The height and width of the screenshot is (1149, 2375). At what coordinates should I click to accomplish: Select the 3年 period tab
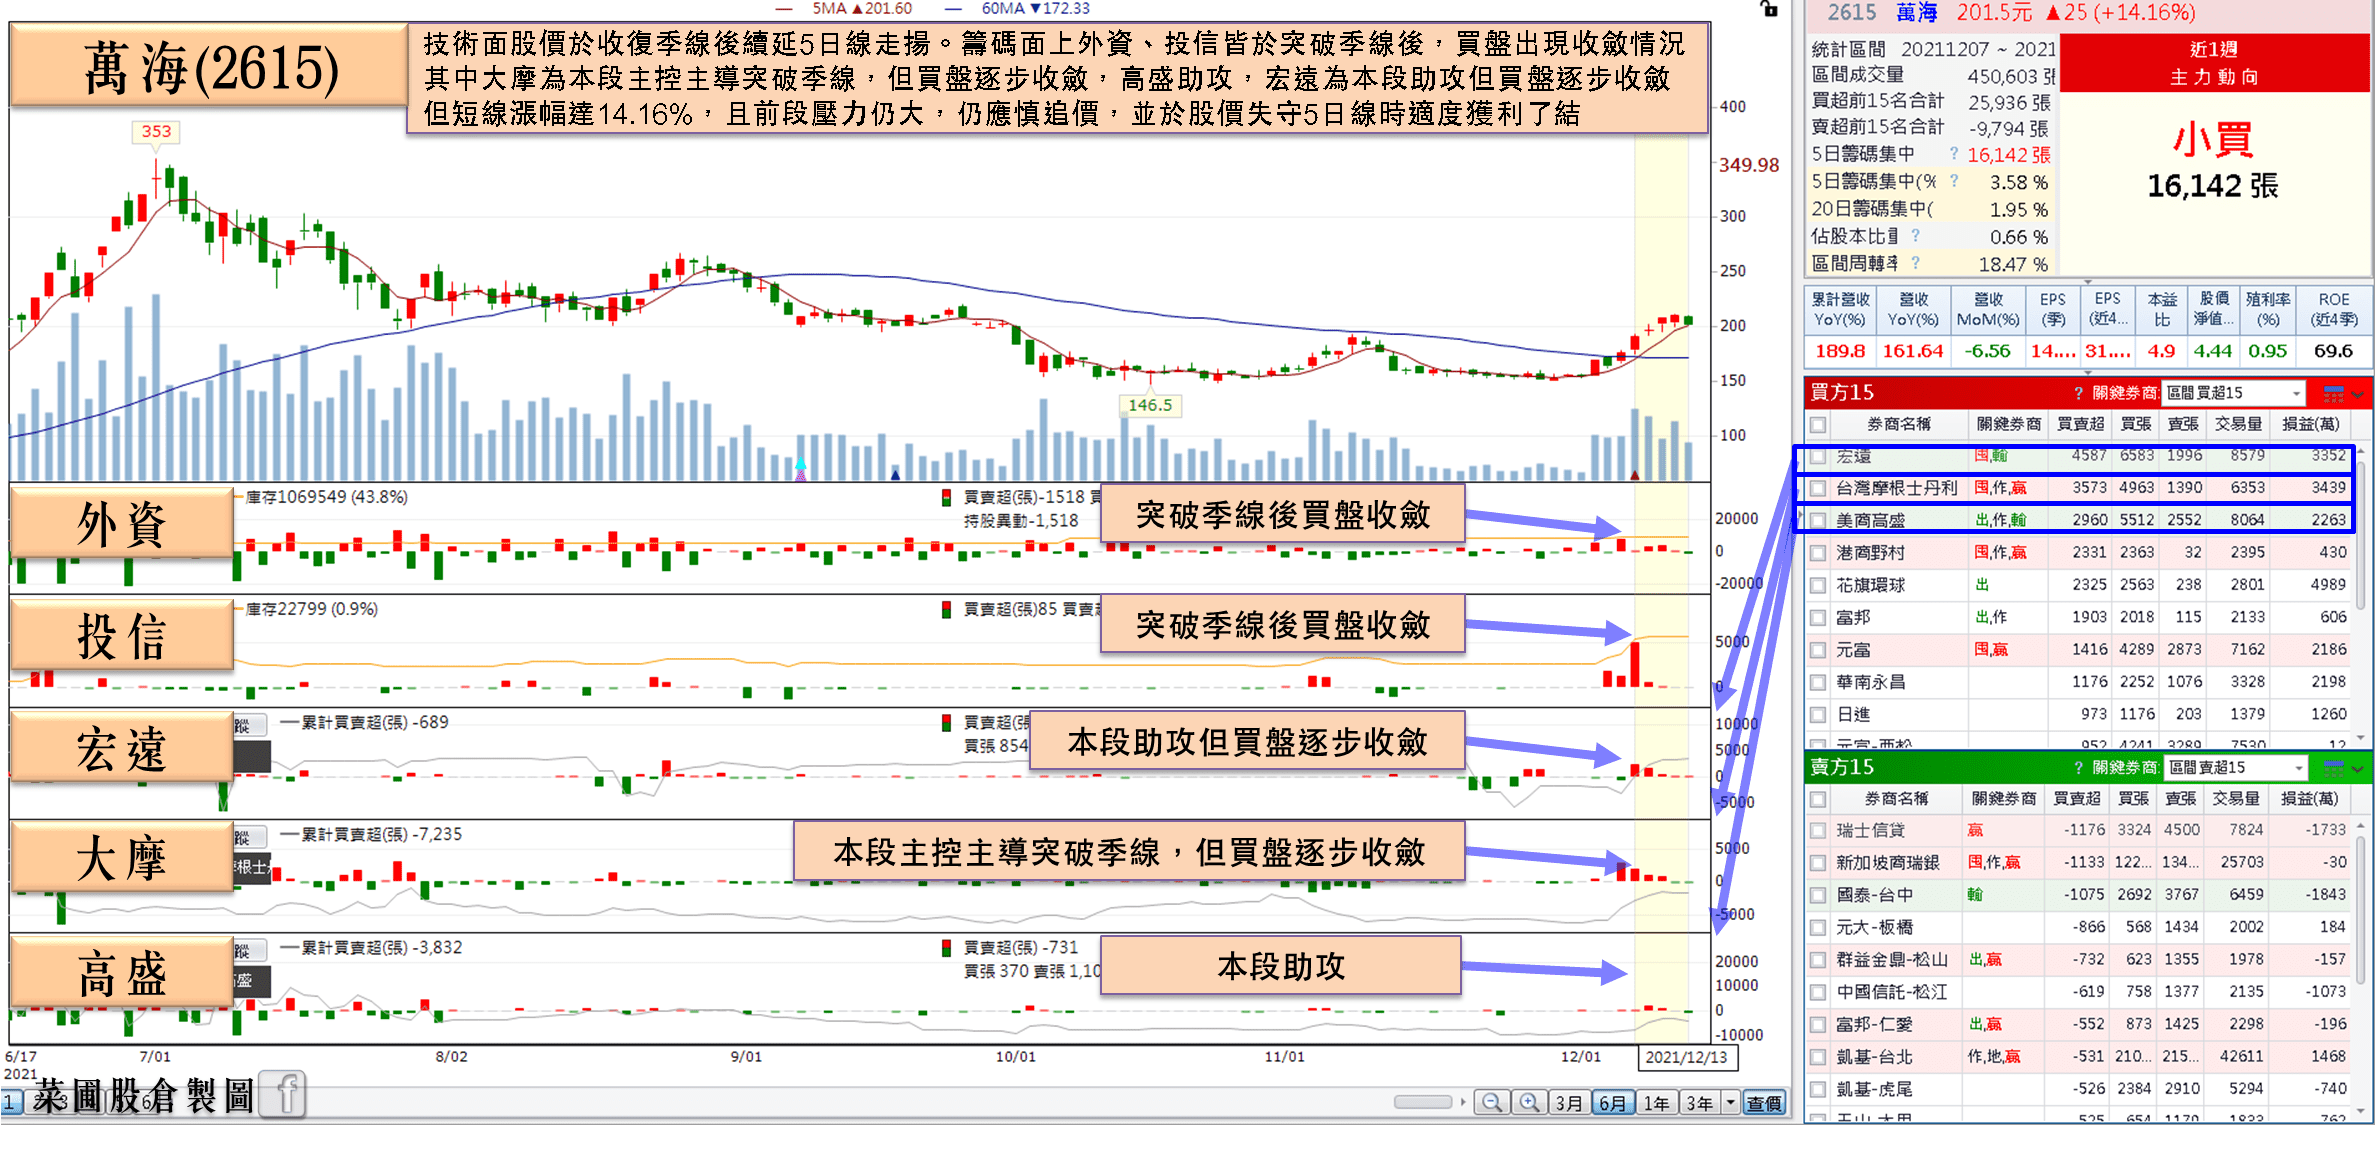click(1699, 1102)
